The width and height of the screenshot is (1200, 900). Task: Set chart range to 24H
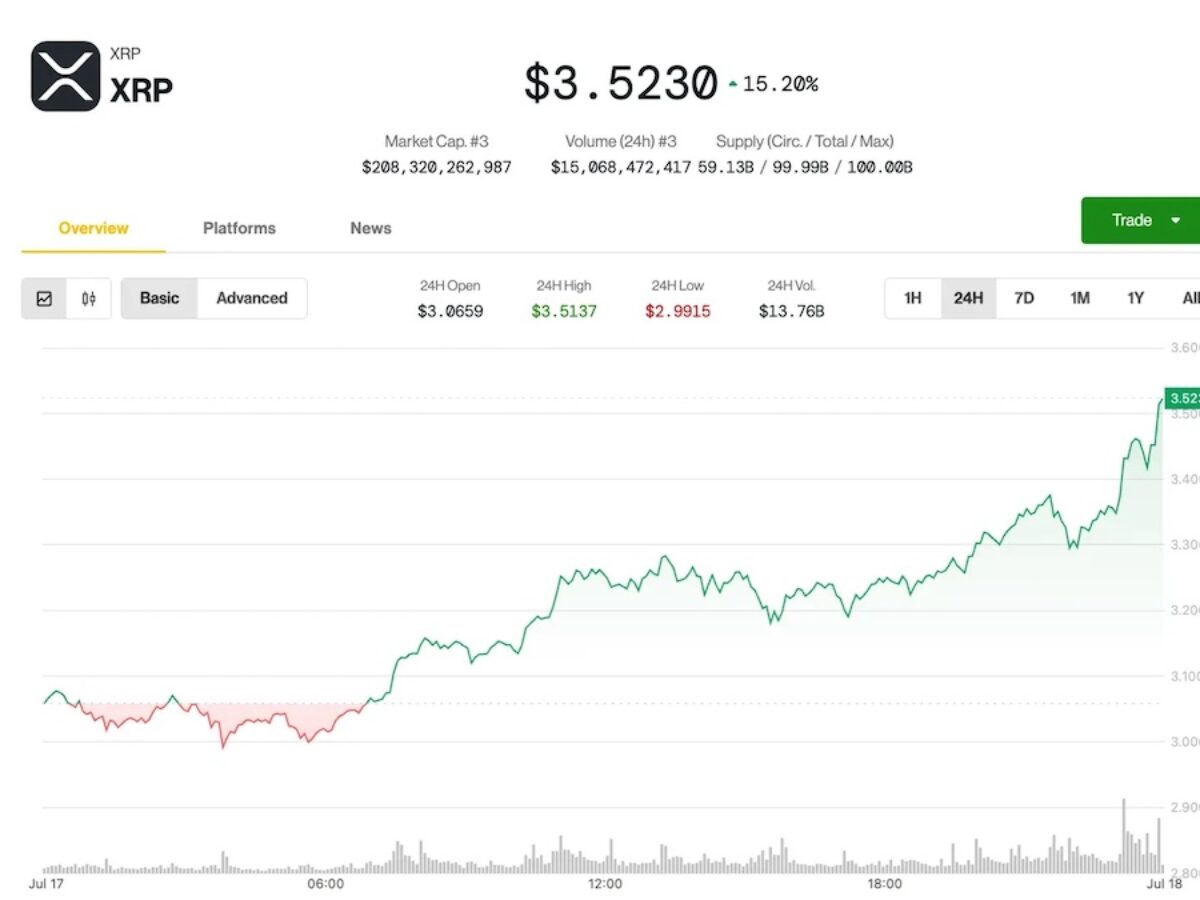[968, 298]
